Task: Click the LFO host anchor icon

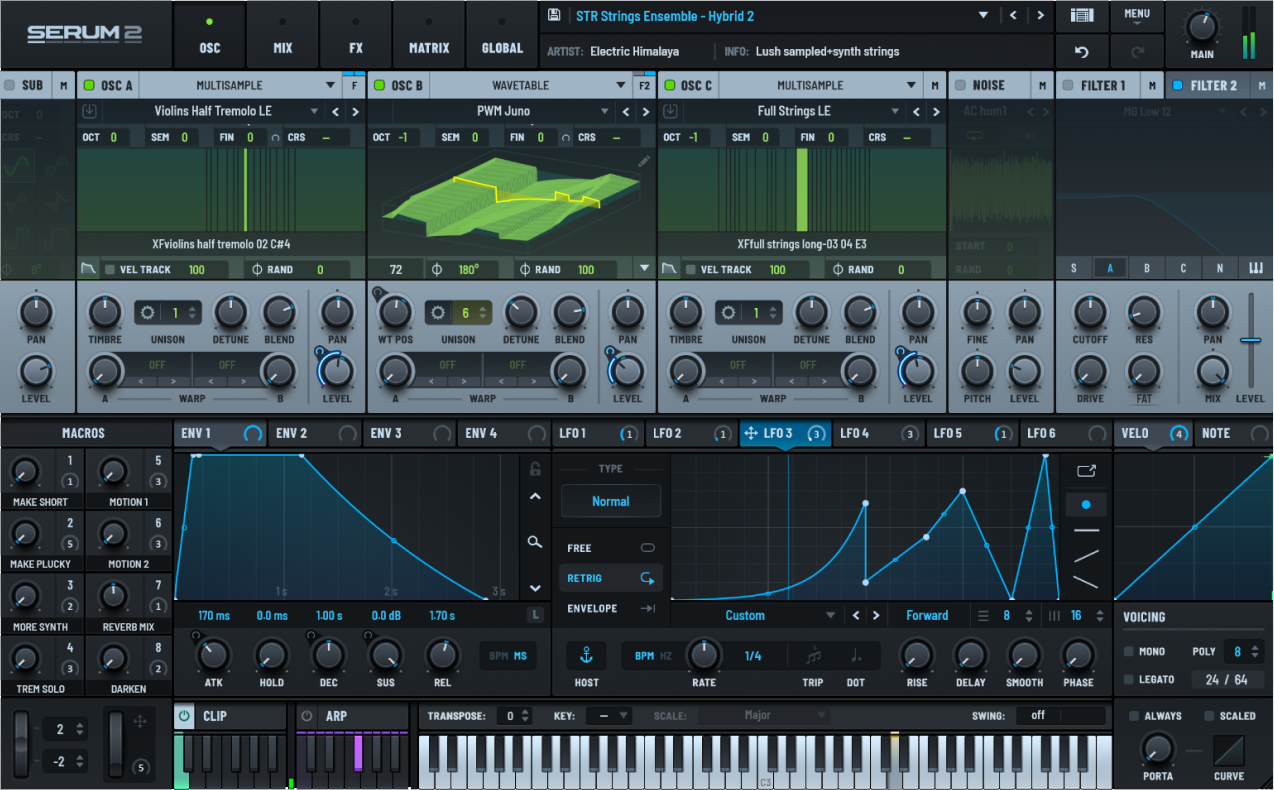Action: (x=587, y=656)
